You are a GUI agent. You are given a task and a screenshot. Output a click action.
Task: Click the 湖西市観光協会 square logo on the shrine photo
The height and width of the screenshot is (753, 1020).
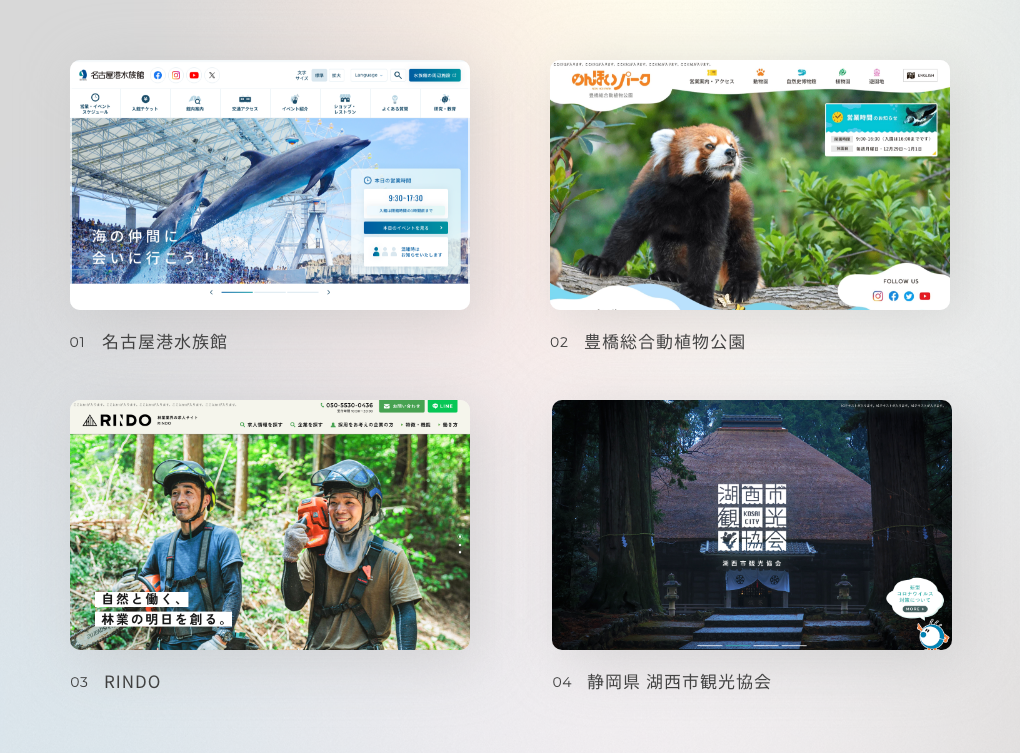(x=752, y=518)
